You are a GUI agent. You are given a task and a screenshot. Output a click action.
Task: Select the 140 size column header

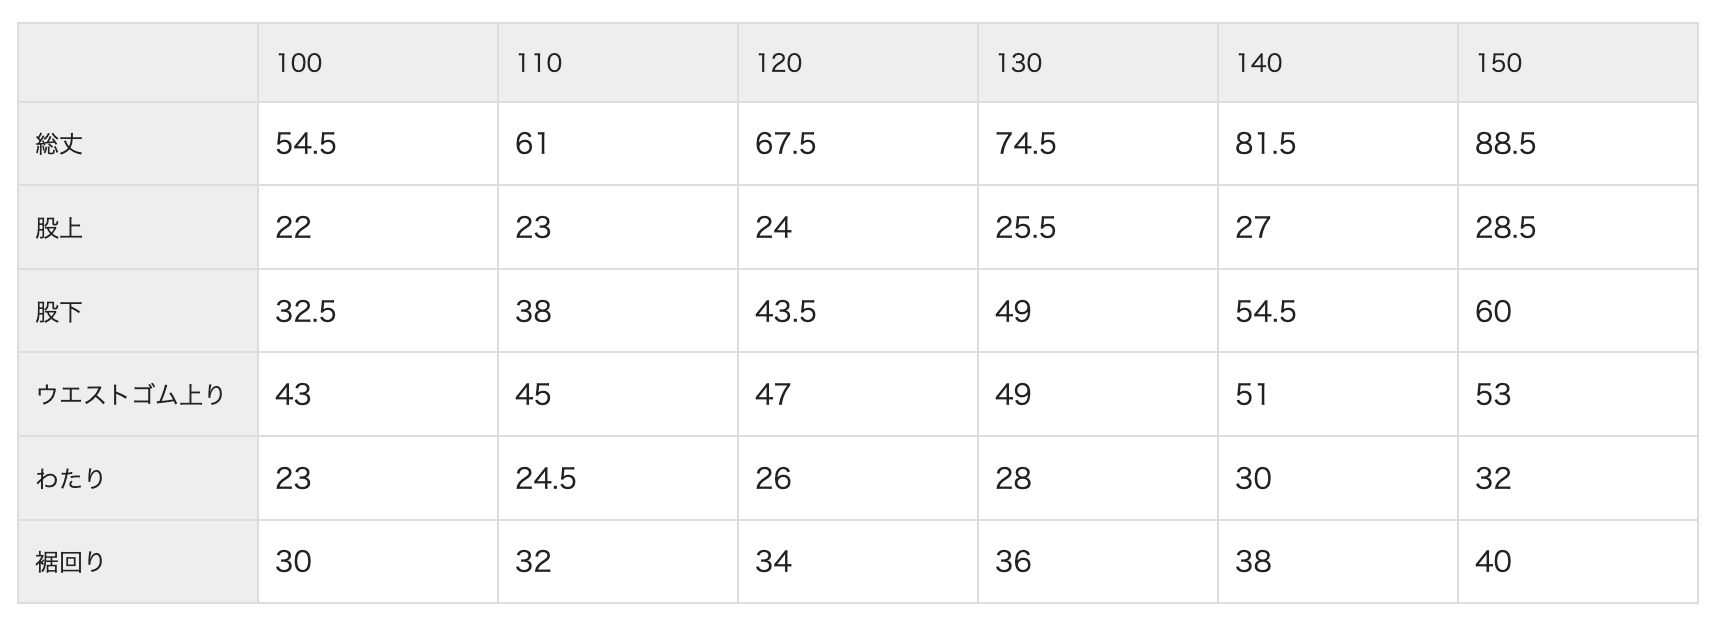(x=1259, y=63)
